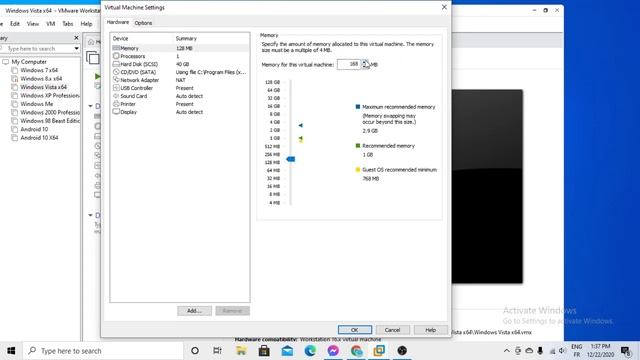This screenshot has height=360, width=640.
Task: Increase memory with the spinner up arrow
Action: coord(364,62)
